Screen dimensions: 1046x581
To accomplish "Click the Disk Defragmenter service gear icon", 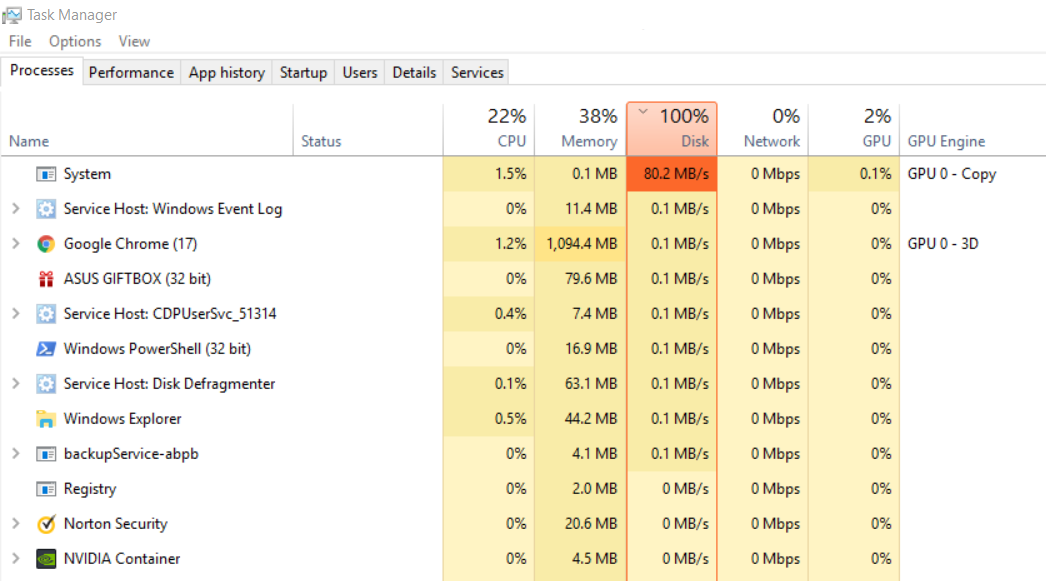I will point(46,384).
